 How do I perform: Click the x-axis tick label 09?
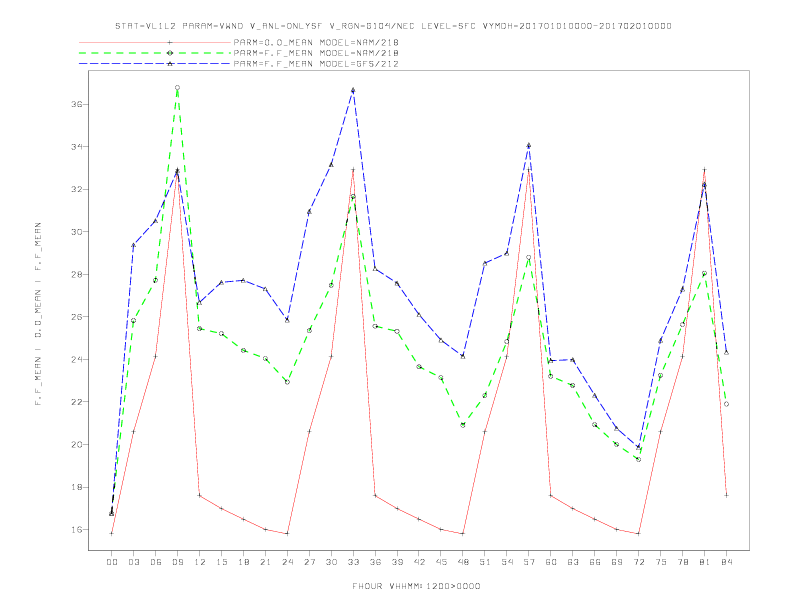pos(177,562)
